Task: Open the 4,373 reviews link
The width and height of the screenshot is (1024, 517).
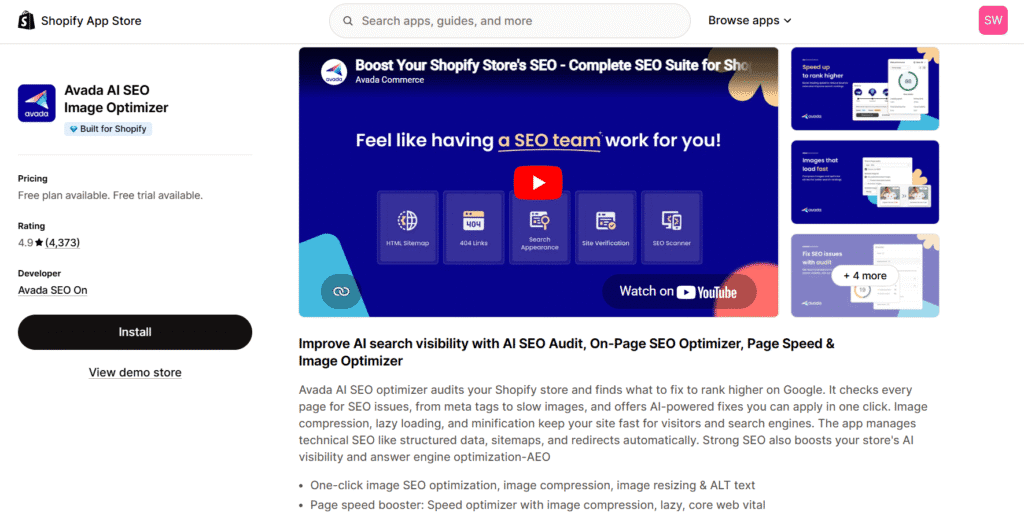Action: [62, 243]
